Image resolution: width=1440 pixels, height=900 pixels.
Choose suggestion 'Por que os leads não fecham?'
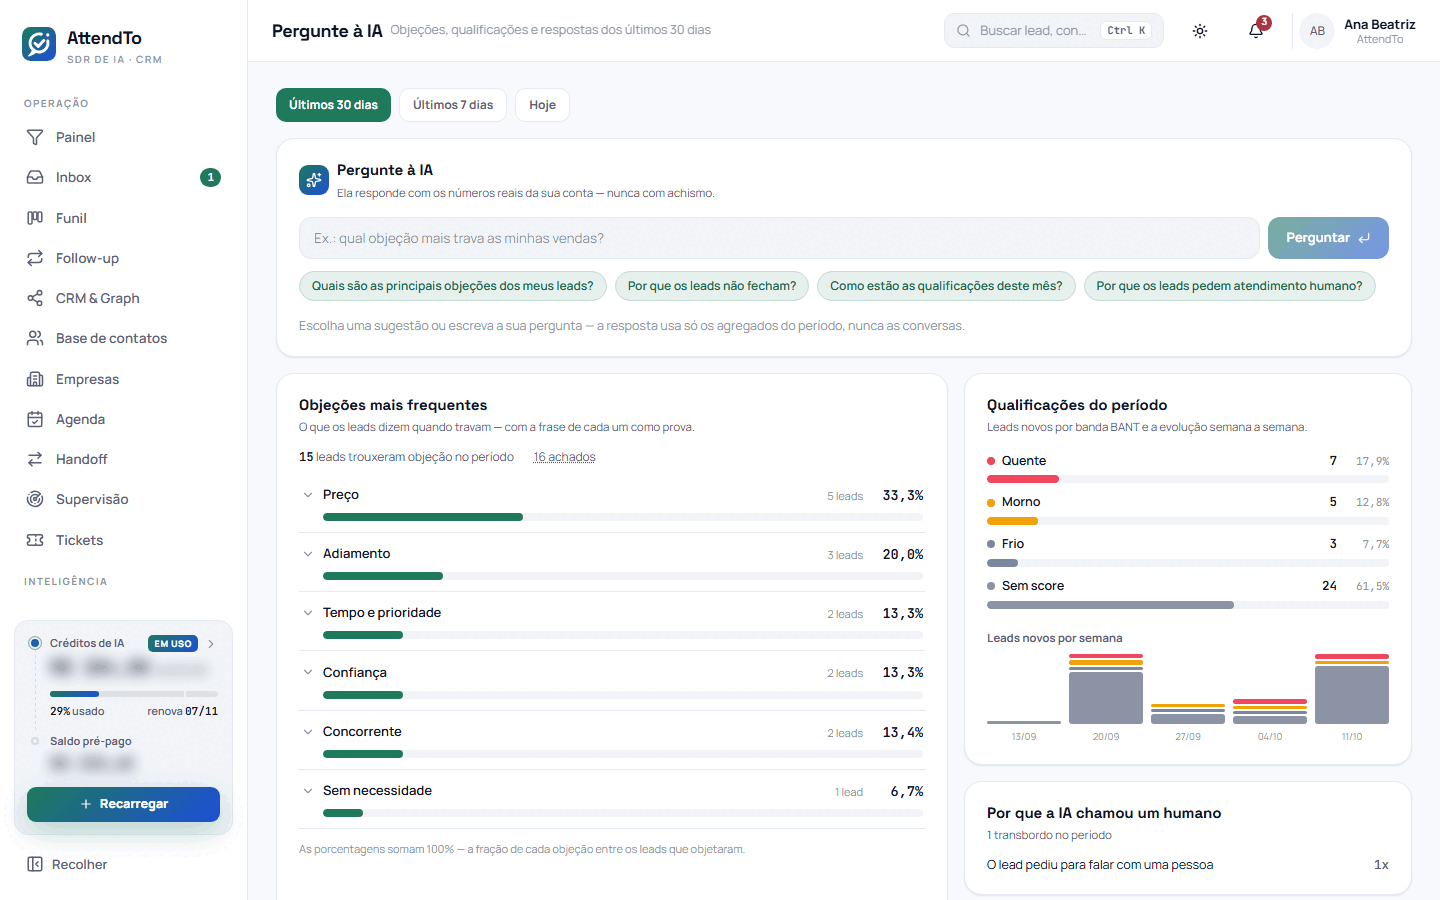[x=712, y=286]
